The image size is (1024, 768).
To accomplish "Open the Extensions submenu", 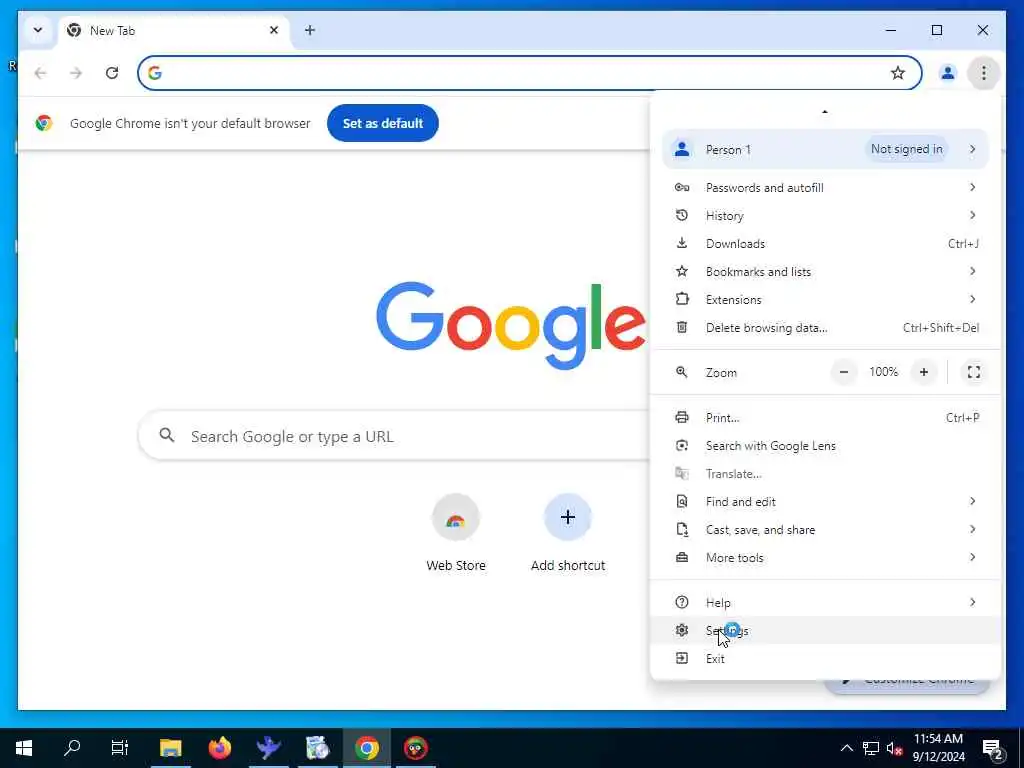I will 825,300.
